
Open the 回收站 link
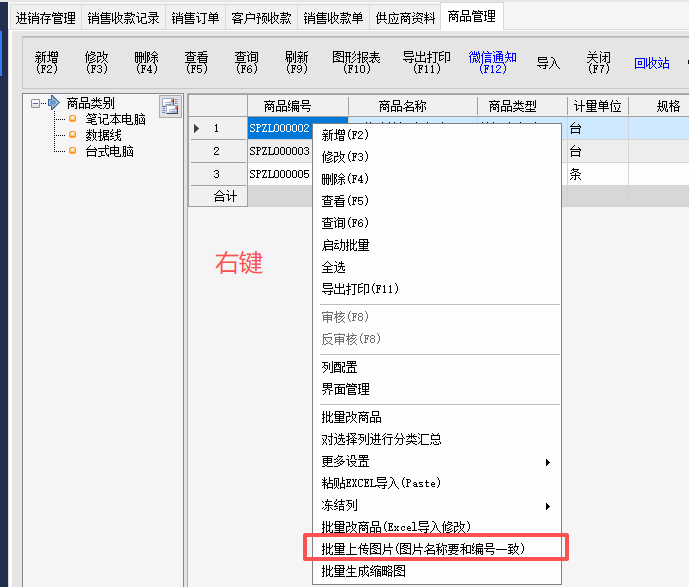tap(652, 63)
